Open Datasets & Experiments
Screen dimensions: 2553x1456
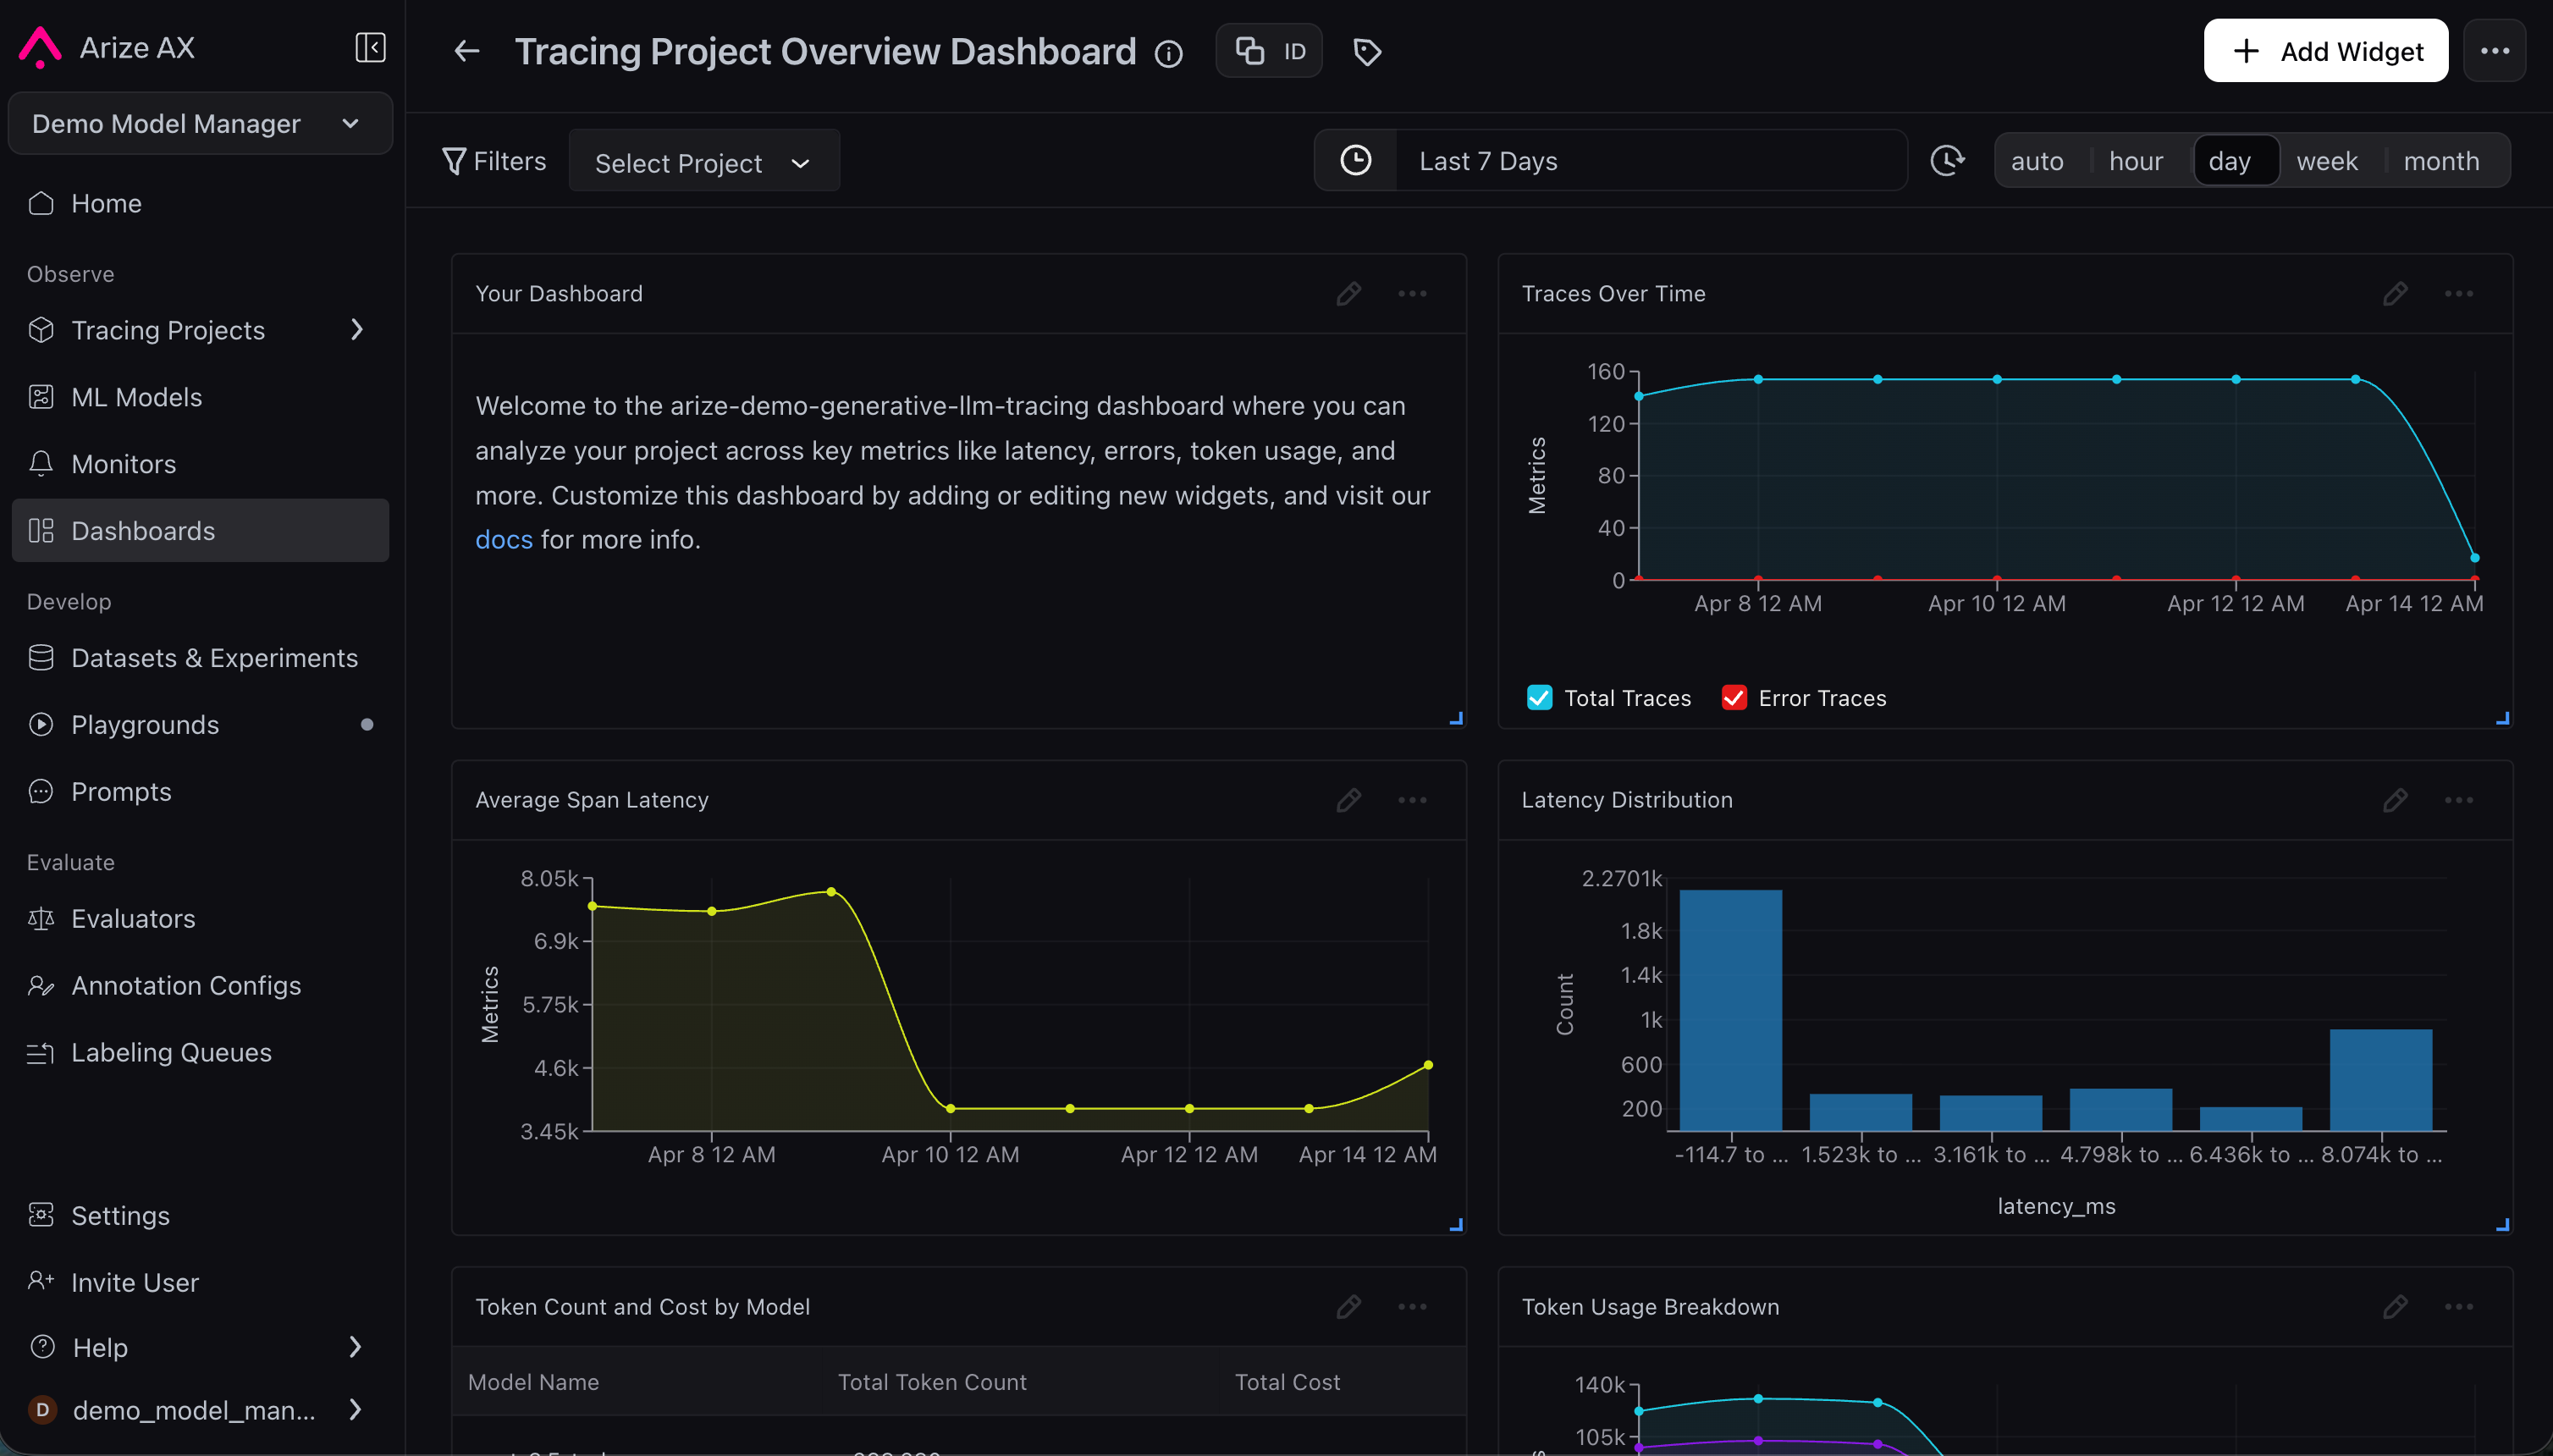coord(200,658)
